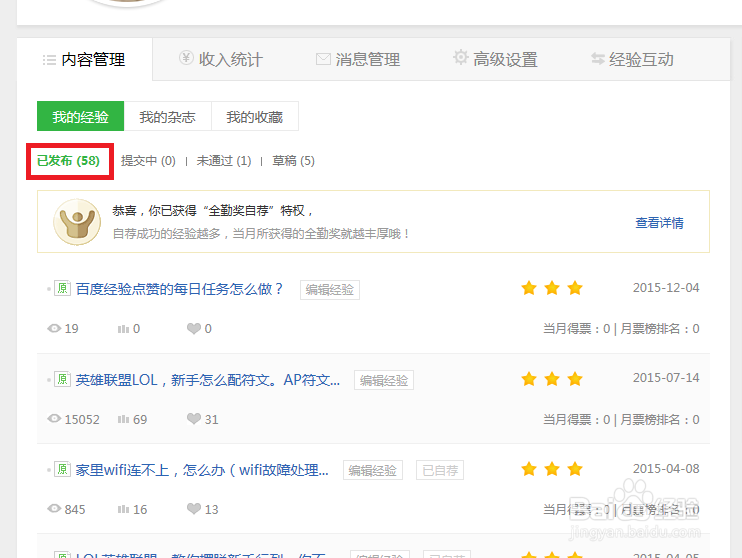Click the star rating of 百度经验点赞 article
Viewport: 742px width, 558px height.
[552, 288]
